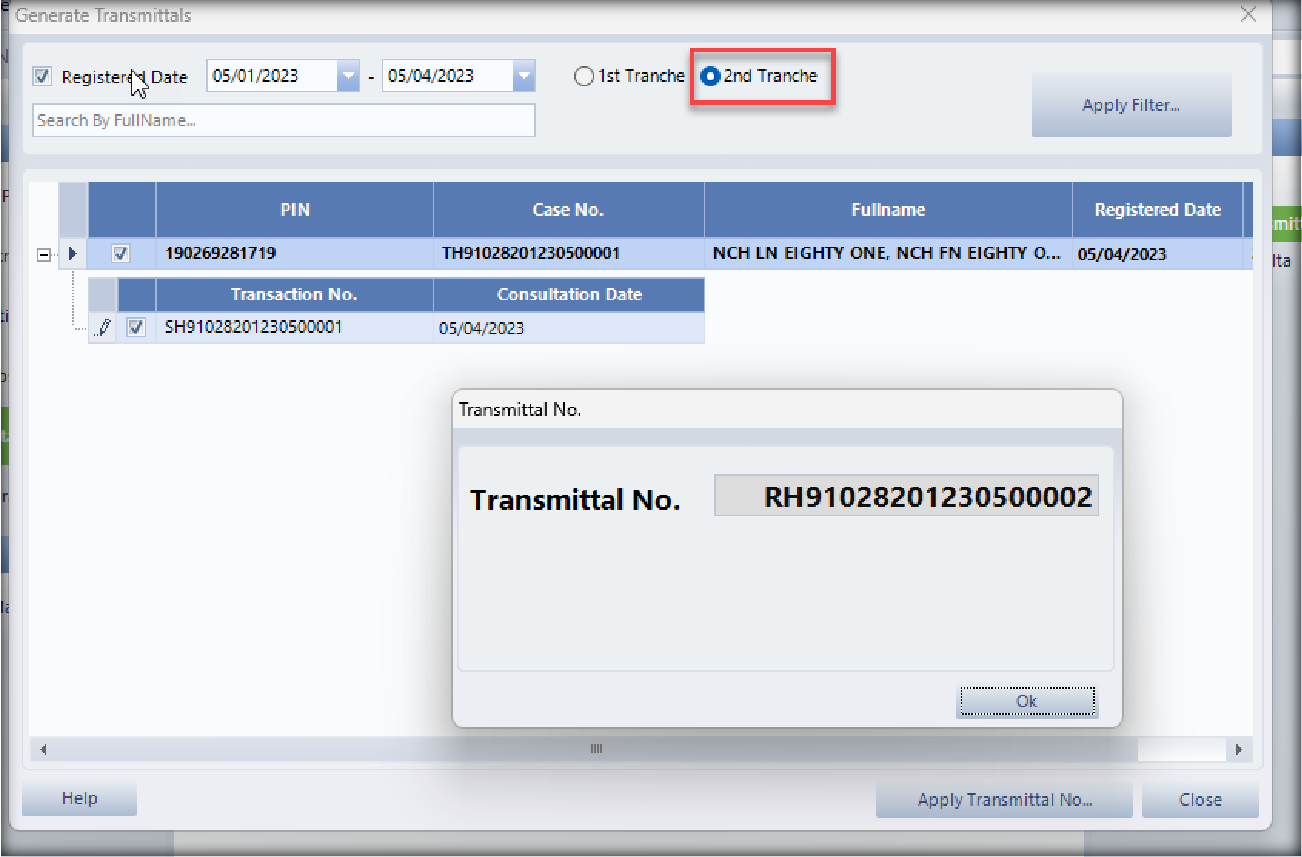The width and height of the screenshot is (1302, 857).
Task: Open the start date 05/01/2023 dropdown
Action: (347, 76)
